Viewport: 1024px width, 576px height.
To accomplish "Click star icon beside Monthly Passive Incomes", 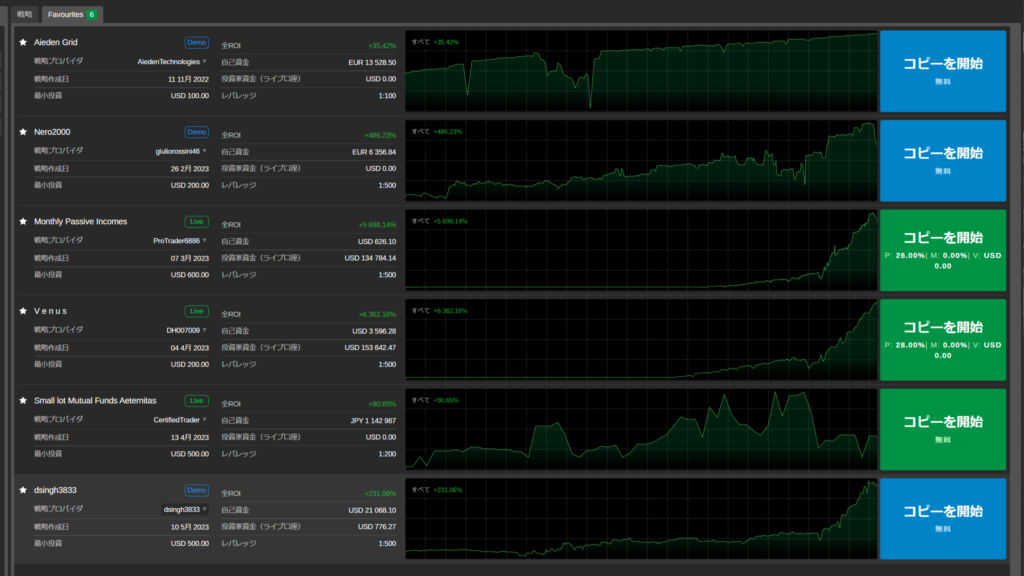I will coord(23,221).
